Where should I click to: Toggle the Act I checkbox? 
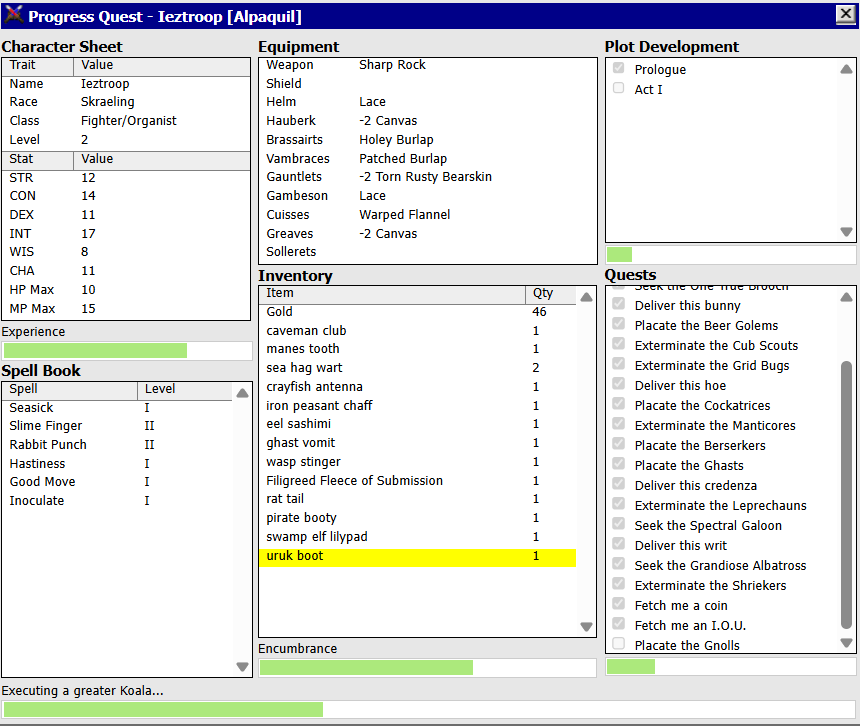click(x=619, y=88)
